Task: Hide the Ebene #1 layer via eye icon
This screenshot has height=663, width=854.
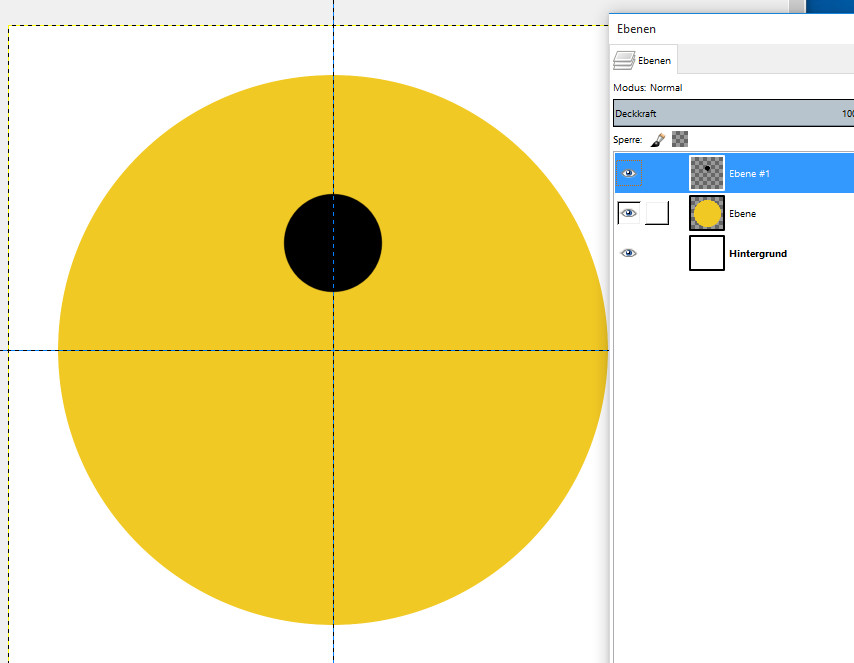Action: click(x=629, y=173)
